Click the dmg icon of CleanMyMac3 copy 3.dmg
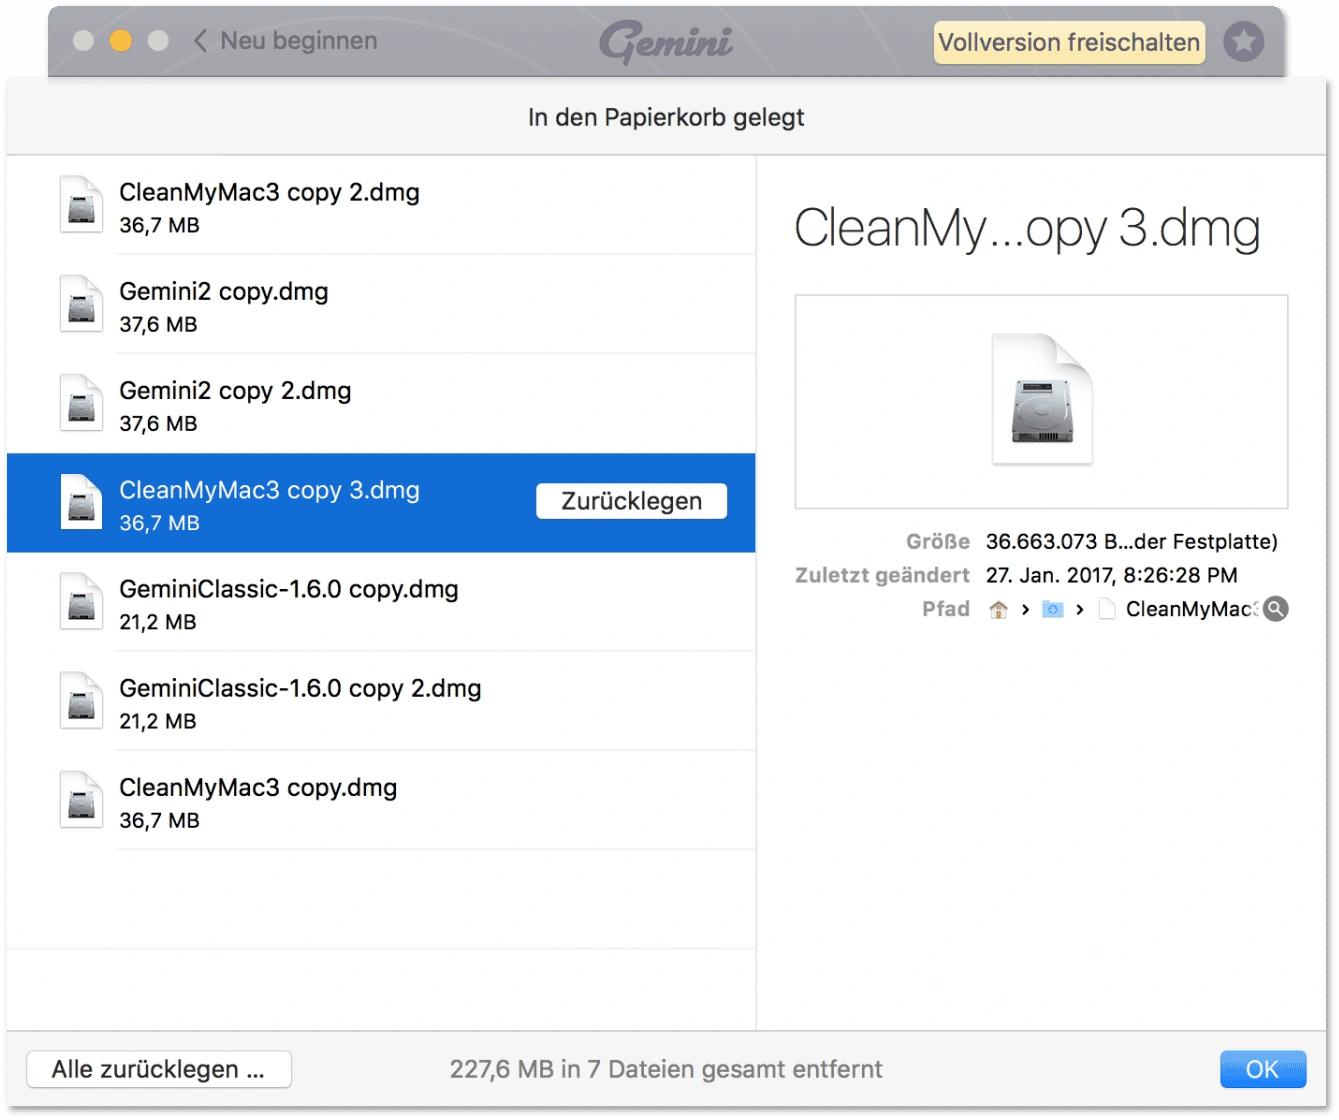This screenshot has height=1120, width=1339. (x=81, y=502)
